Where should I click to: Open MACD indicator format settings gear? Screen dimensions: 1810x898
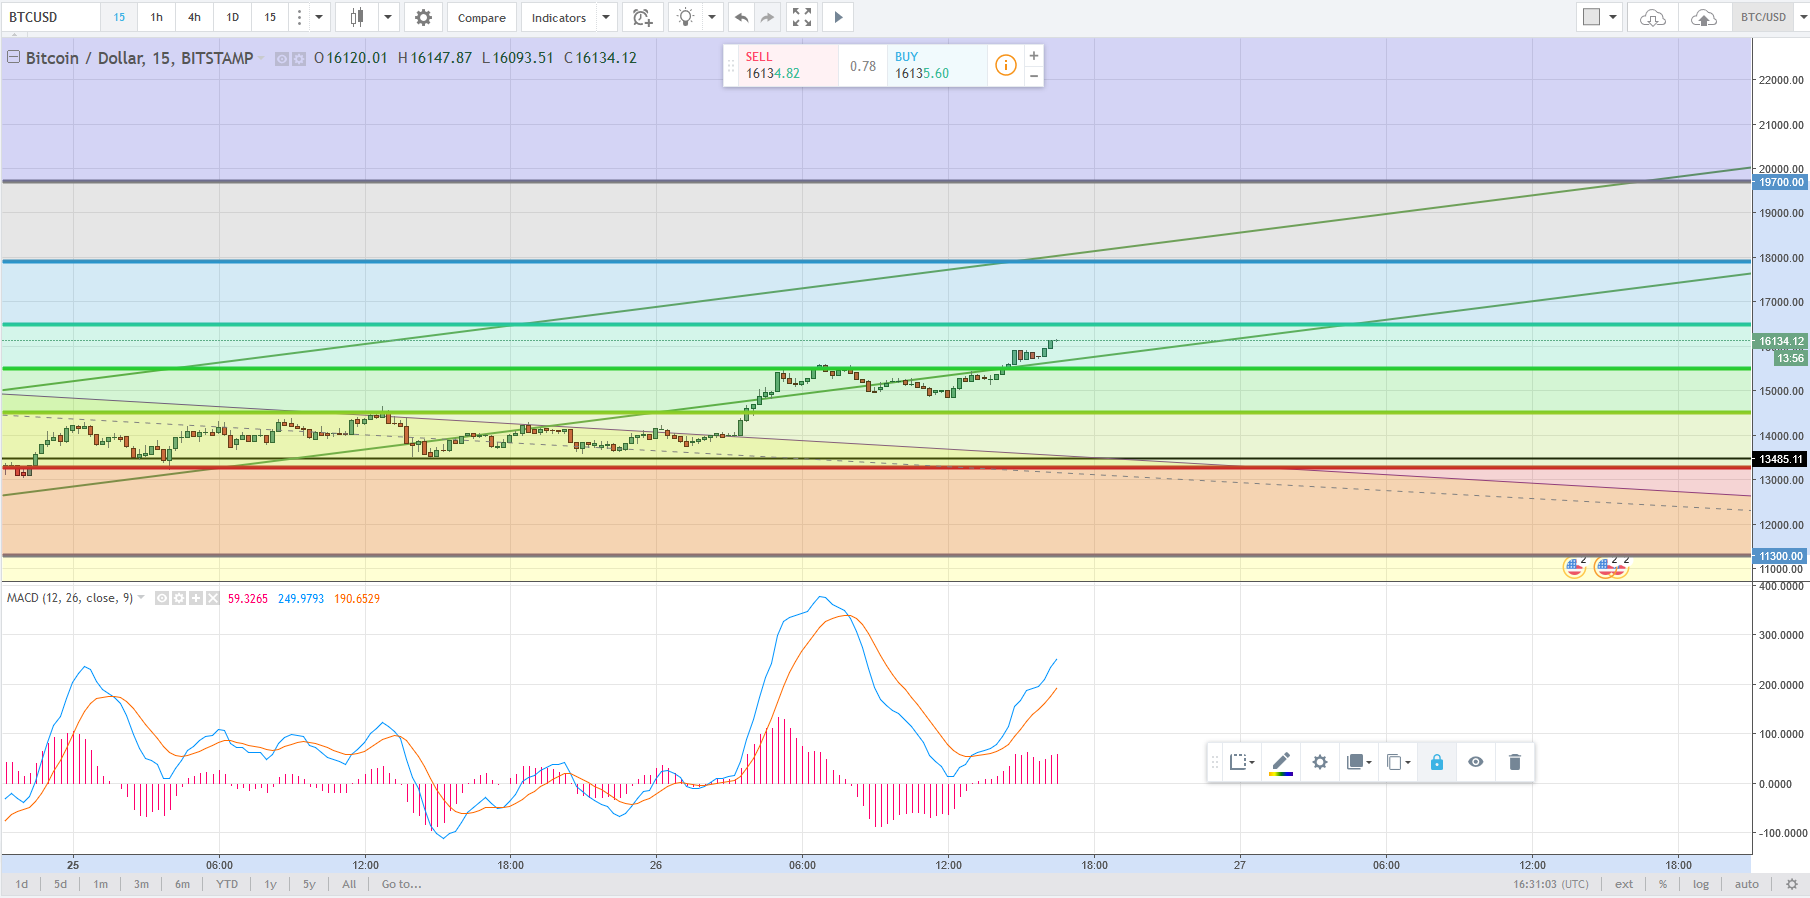point(179,598)
